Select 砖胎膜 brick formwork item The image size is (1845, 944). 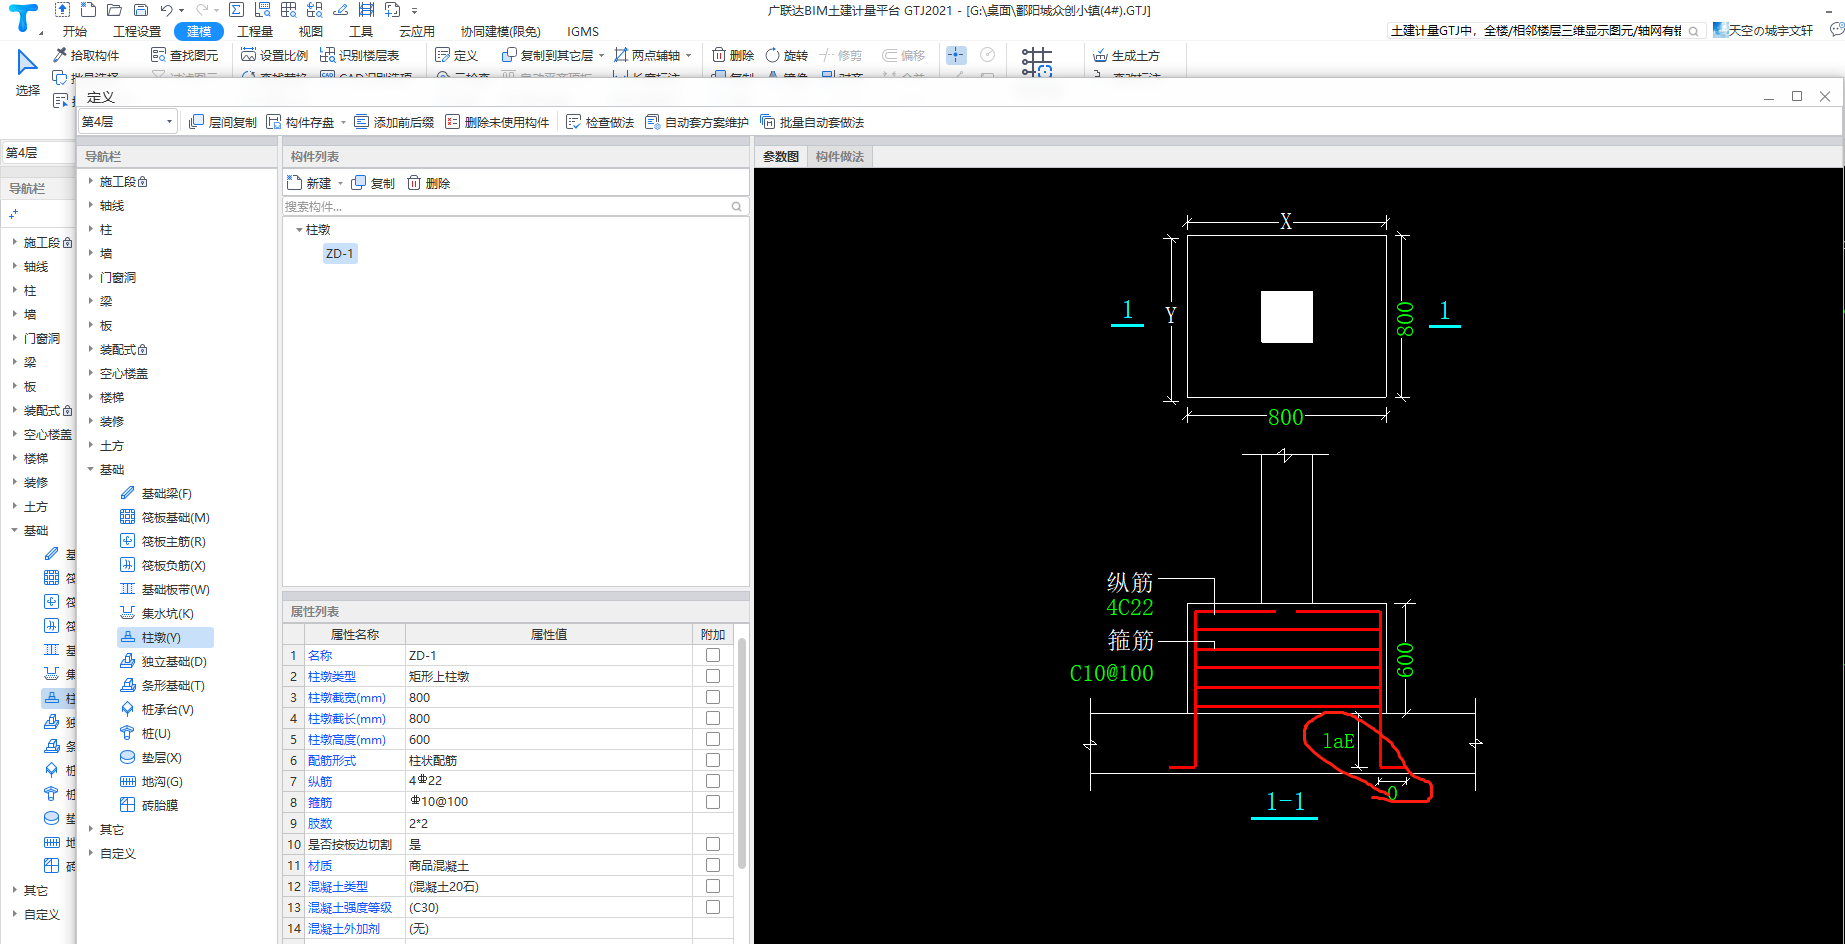149,805
